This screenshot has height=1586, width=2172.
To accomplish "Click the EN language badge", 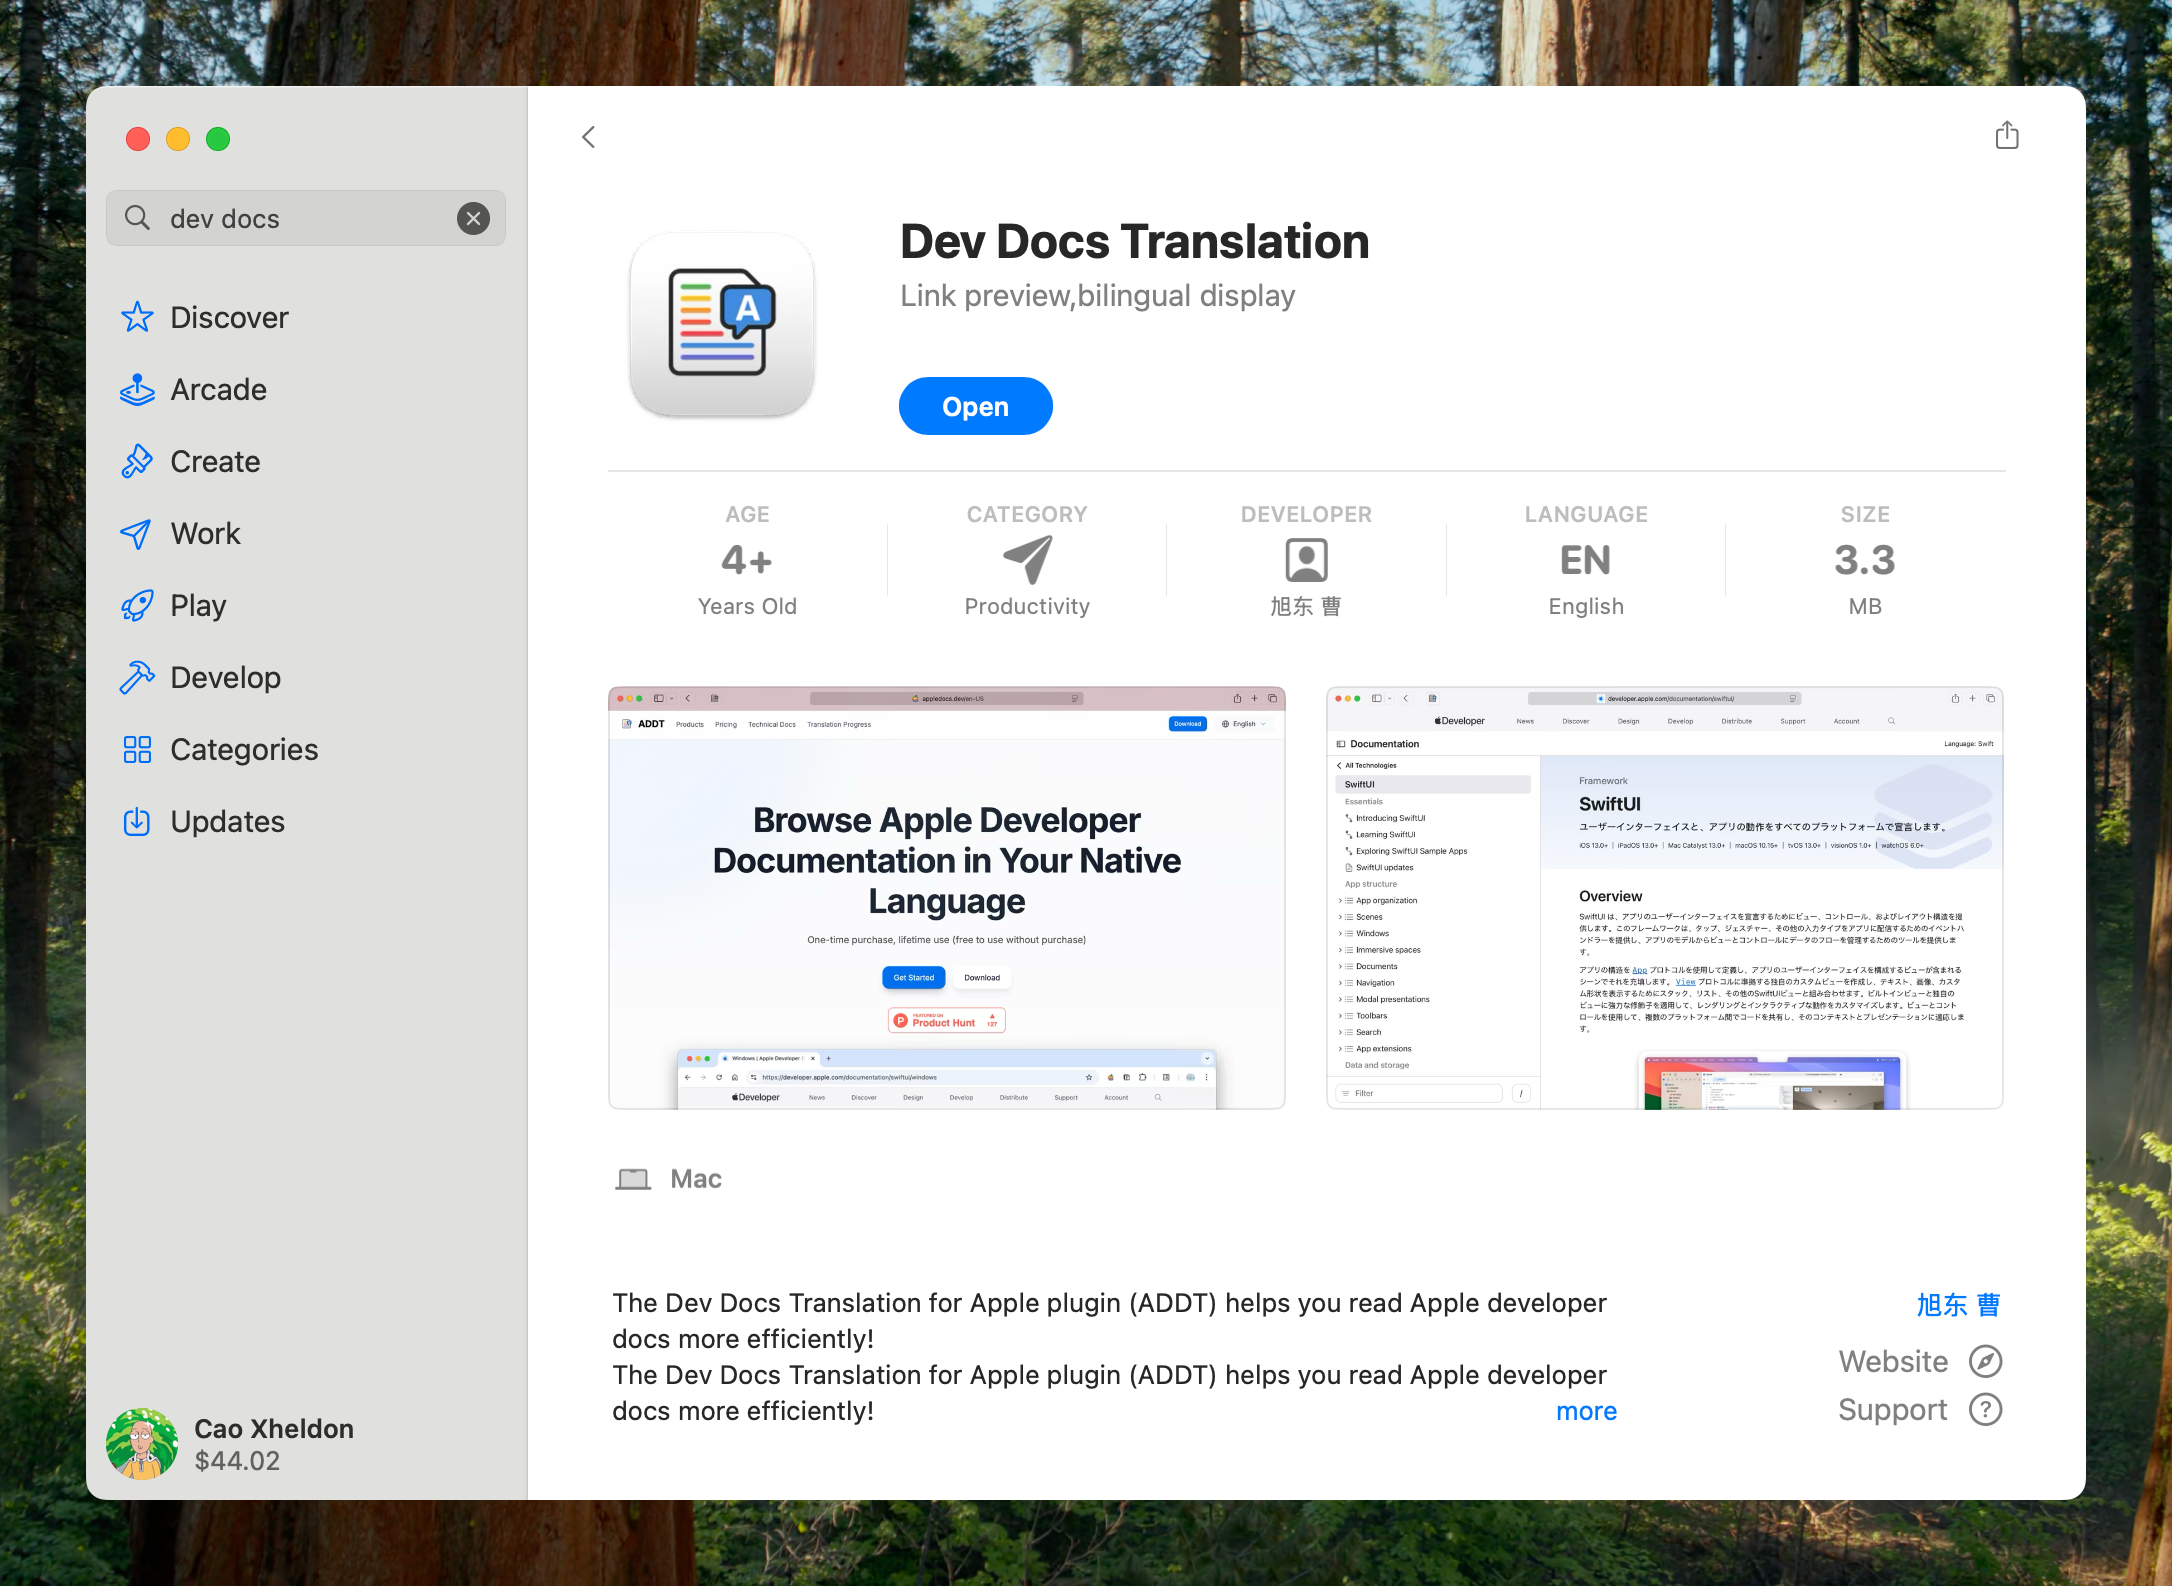I will point(1585,560).
